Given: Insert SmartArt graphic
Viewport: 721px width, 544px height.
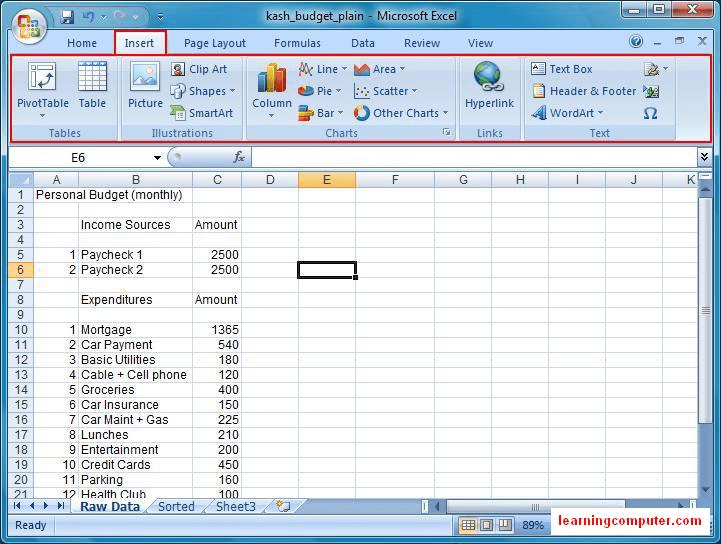Looking at the screenshot, I should [202, 113].
